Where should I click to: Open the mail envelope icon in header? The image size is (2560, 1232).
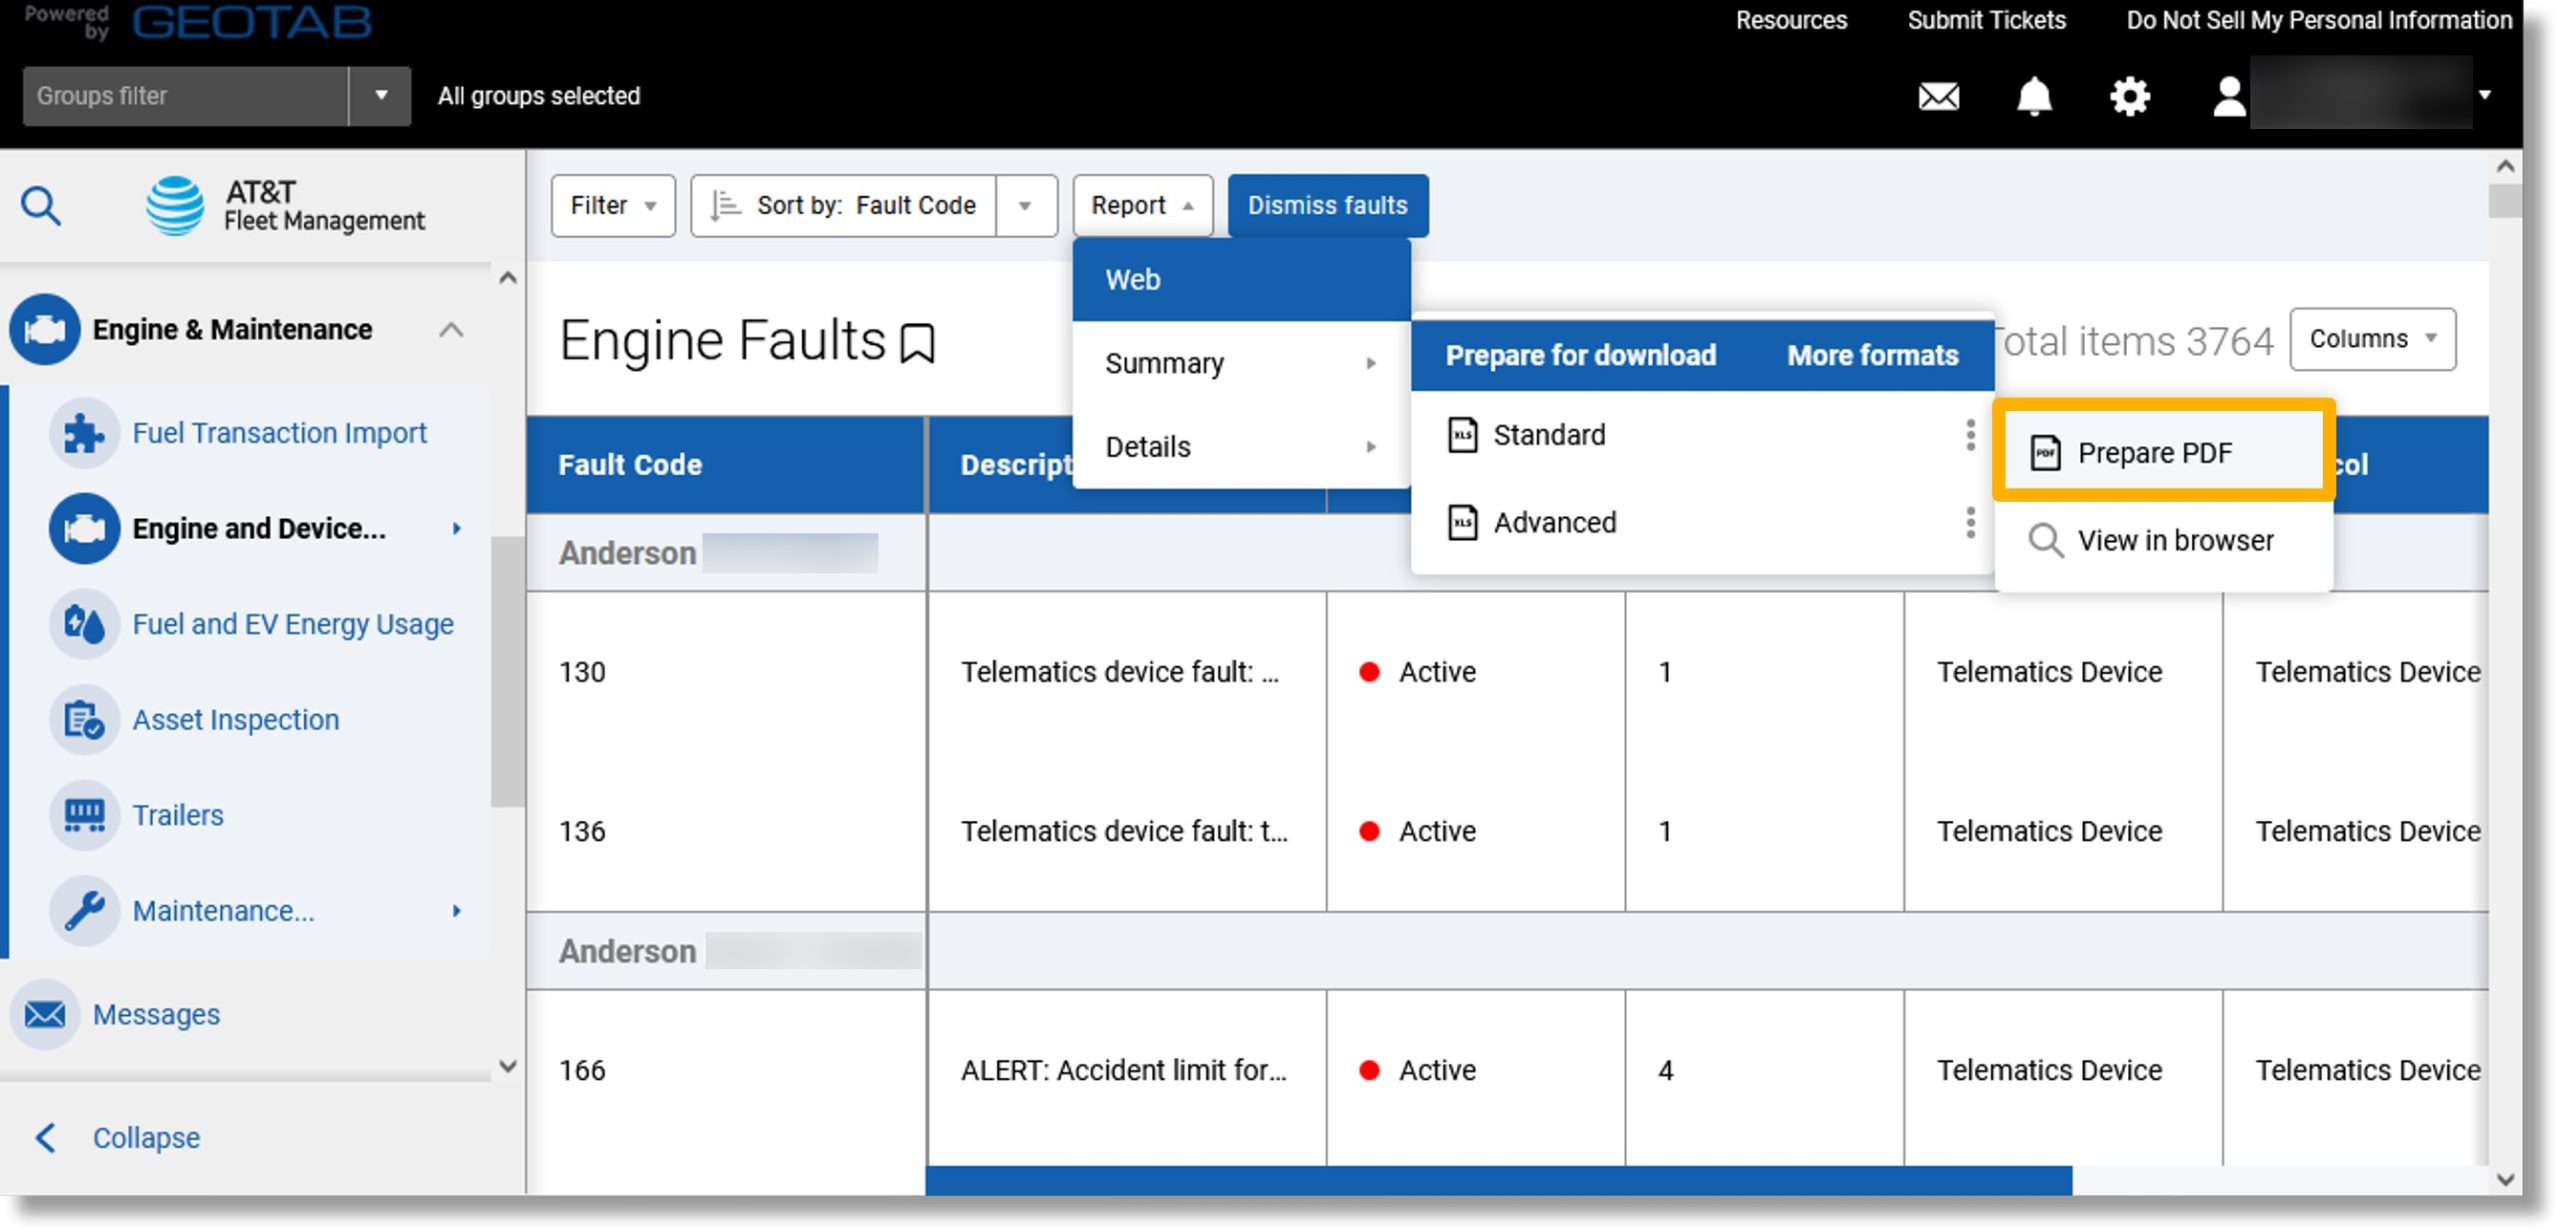pos(1938,97)
